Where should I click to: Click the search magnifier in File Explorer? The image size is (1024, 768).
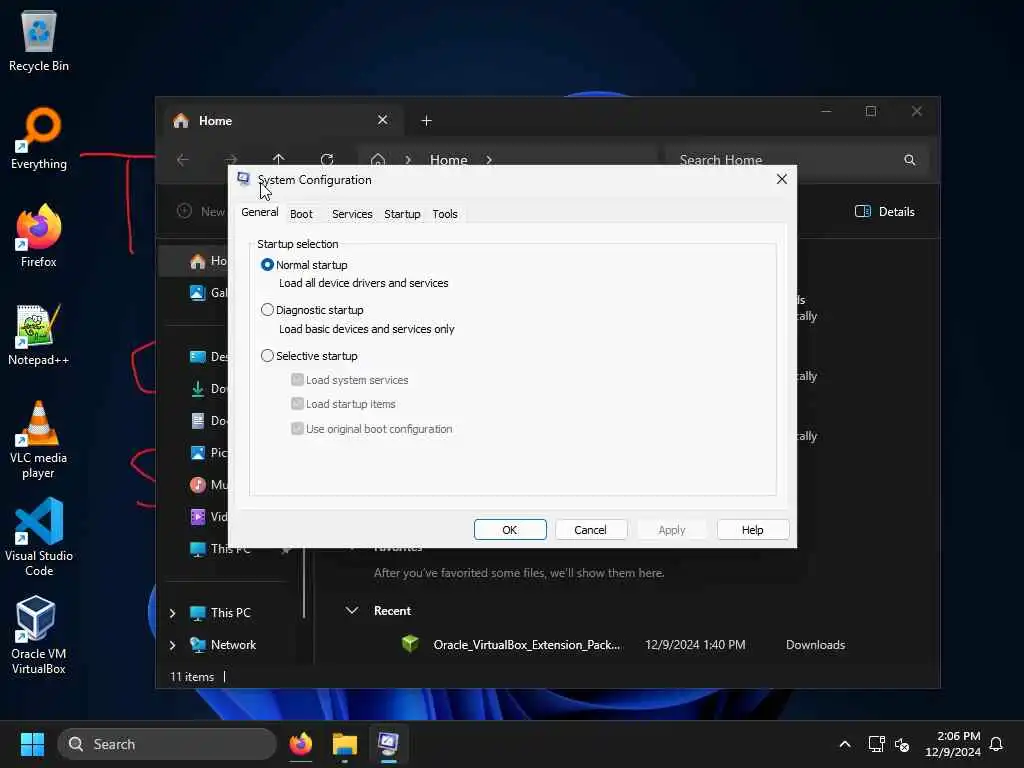point(909,160)
